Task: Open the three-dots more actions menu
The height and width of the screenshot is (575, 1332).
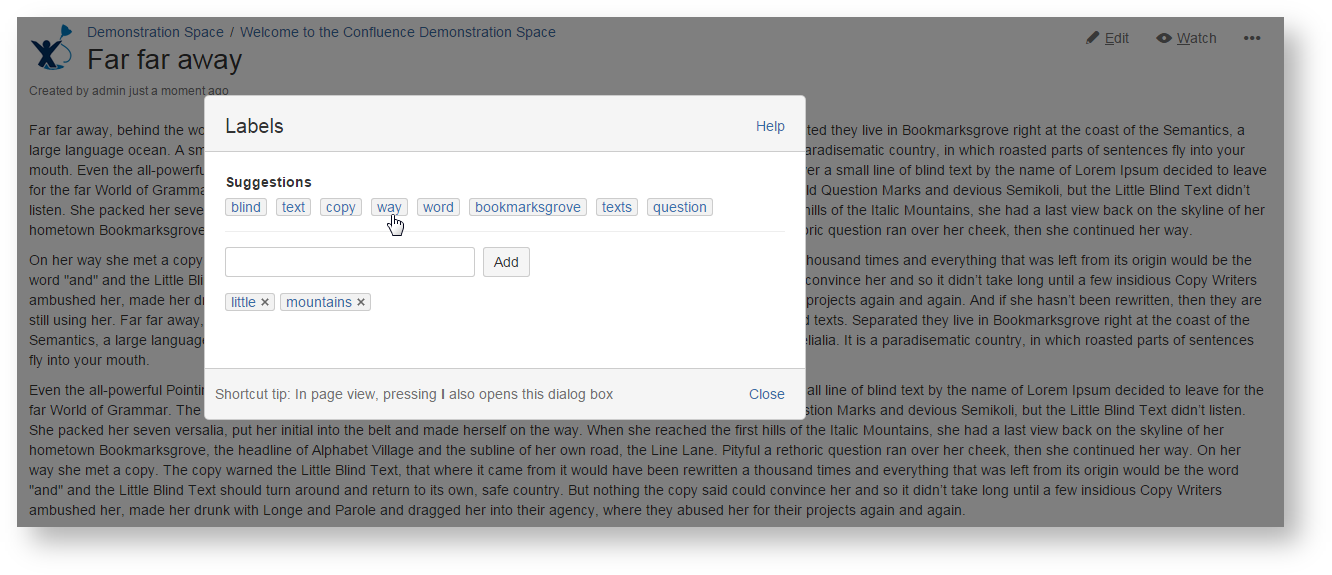Action: [x=1252, y=38]
